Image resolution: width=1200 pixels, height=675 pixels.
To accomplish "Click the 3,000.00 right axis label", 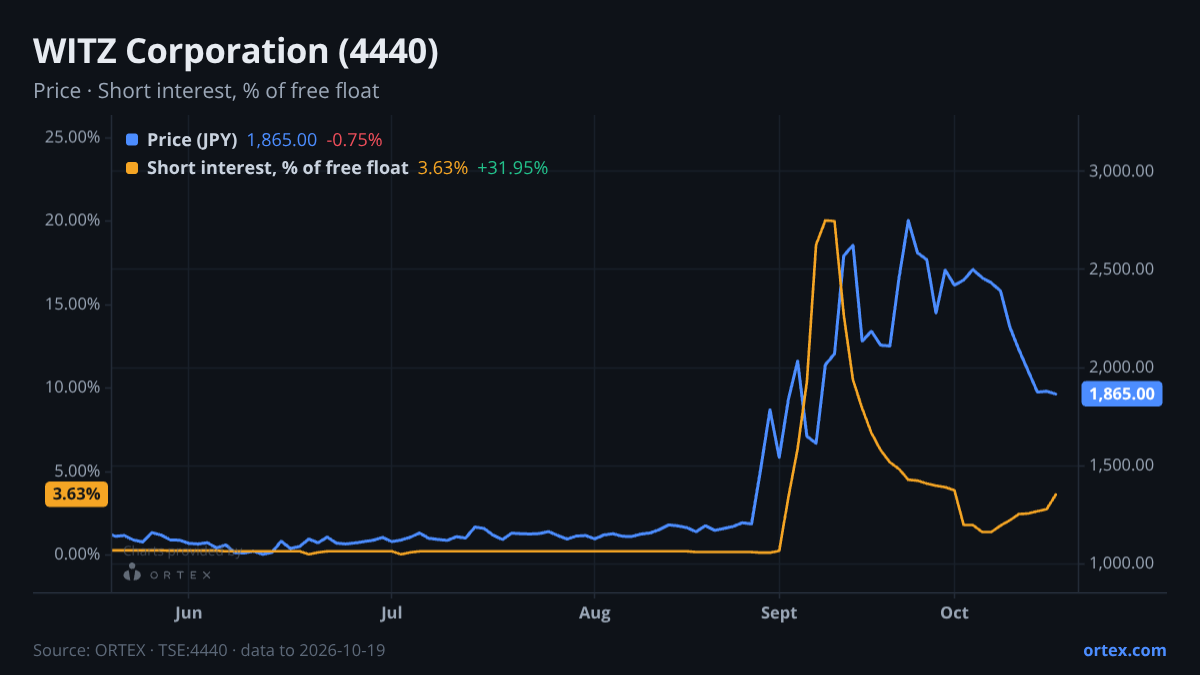I will click(x=1122, y=171).
